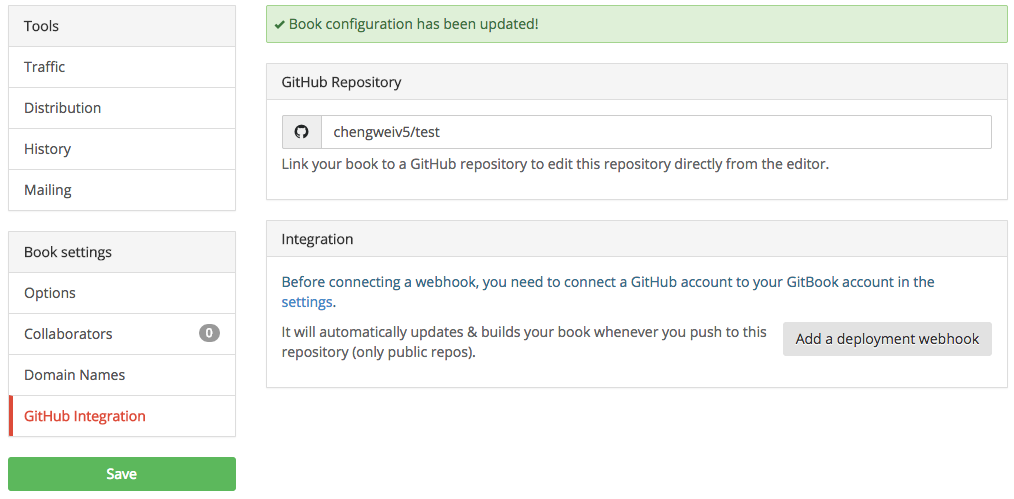Screen dimensions: 1014x499
Task: Open the Mailing tool
Action: pos(48,190)
